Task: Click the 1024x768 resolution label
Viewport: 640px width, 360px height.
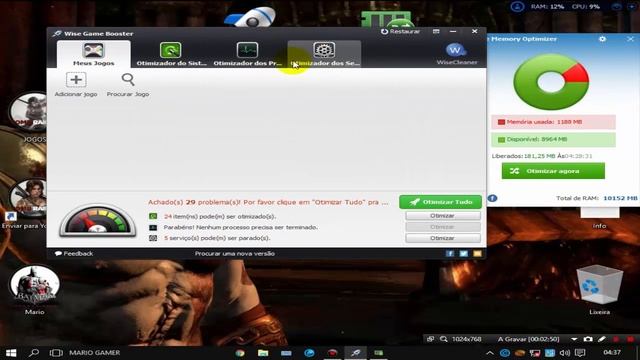Action: pyautogui.click(x=467, y=339)
